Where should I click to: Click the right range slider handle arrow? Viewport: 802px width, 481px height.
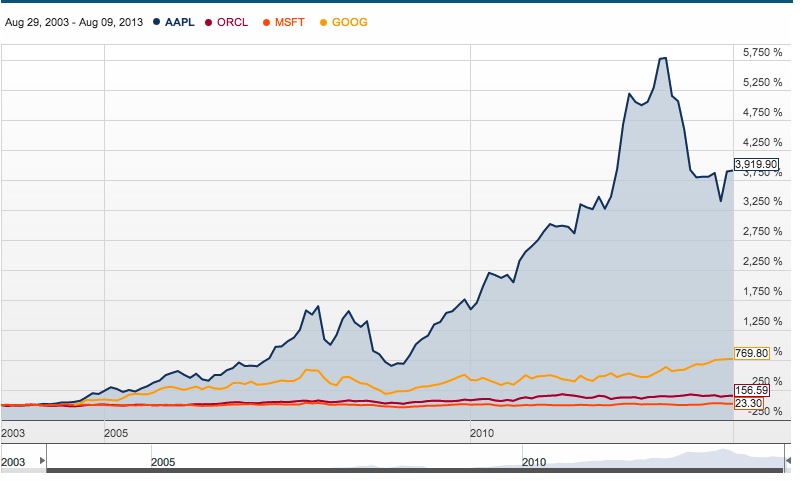(x=788, y=461)
